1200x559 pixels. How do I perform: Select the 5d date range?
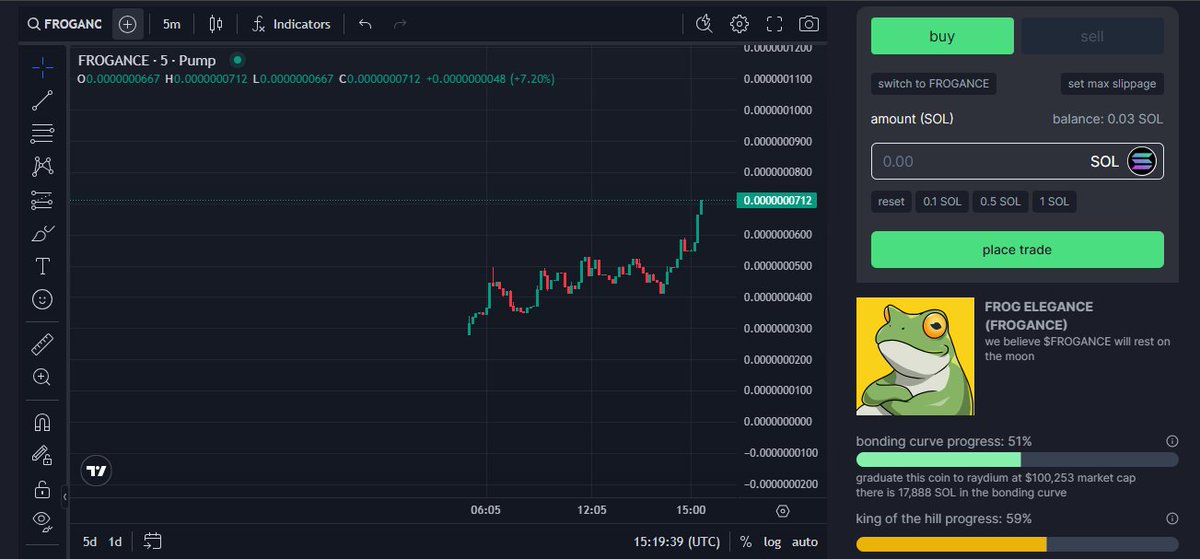pyautogui.click(x=90, y=542)
